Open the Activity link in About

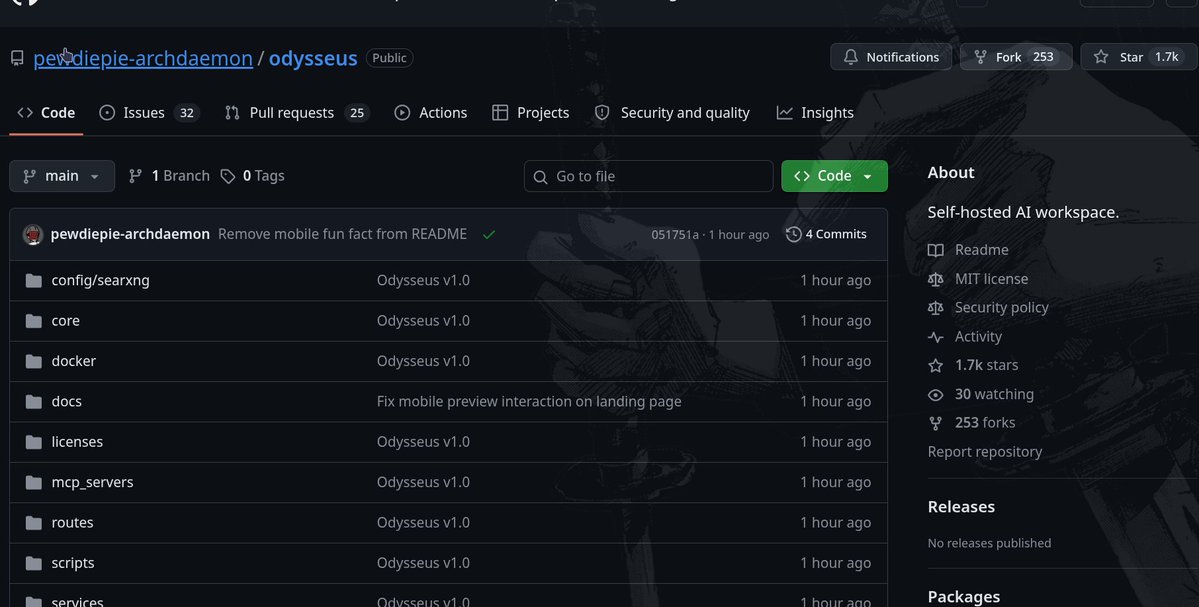click(978, 337)
